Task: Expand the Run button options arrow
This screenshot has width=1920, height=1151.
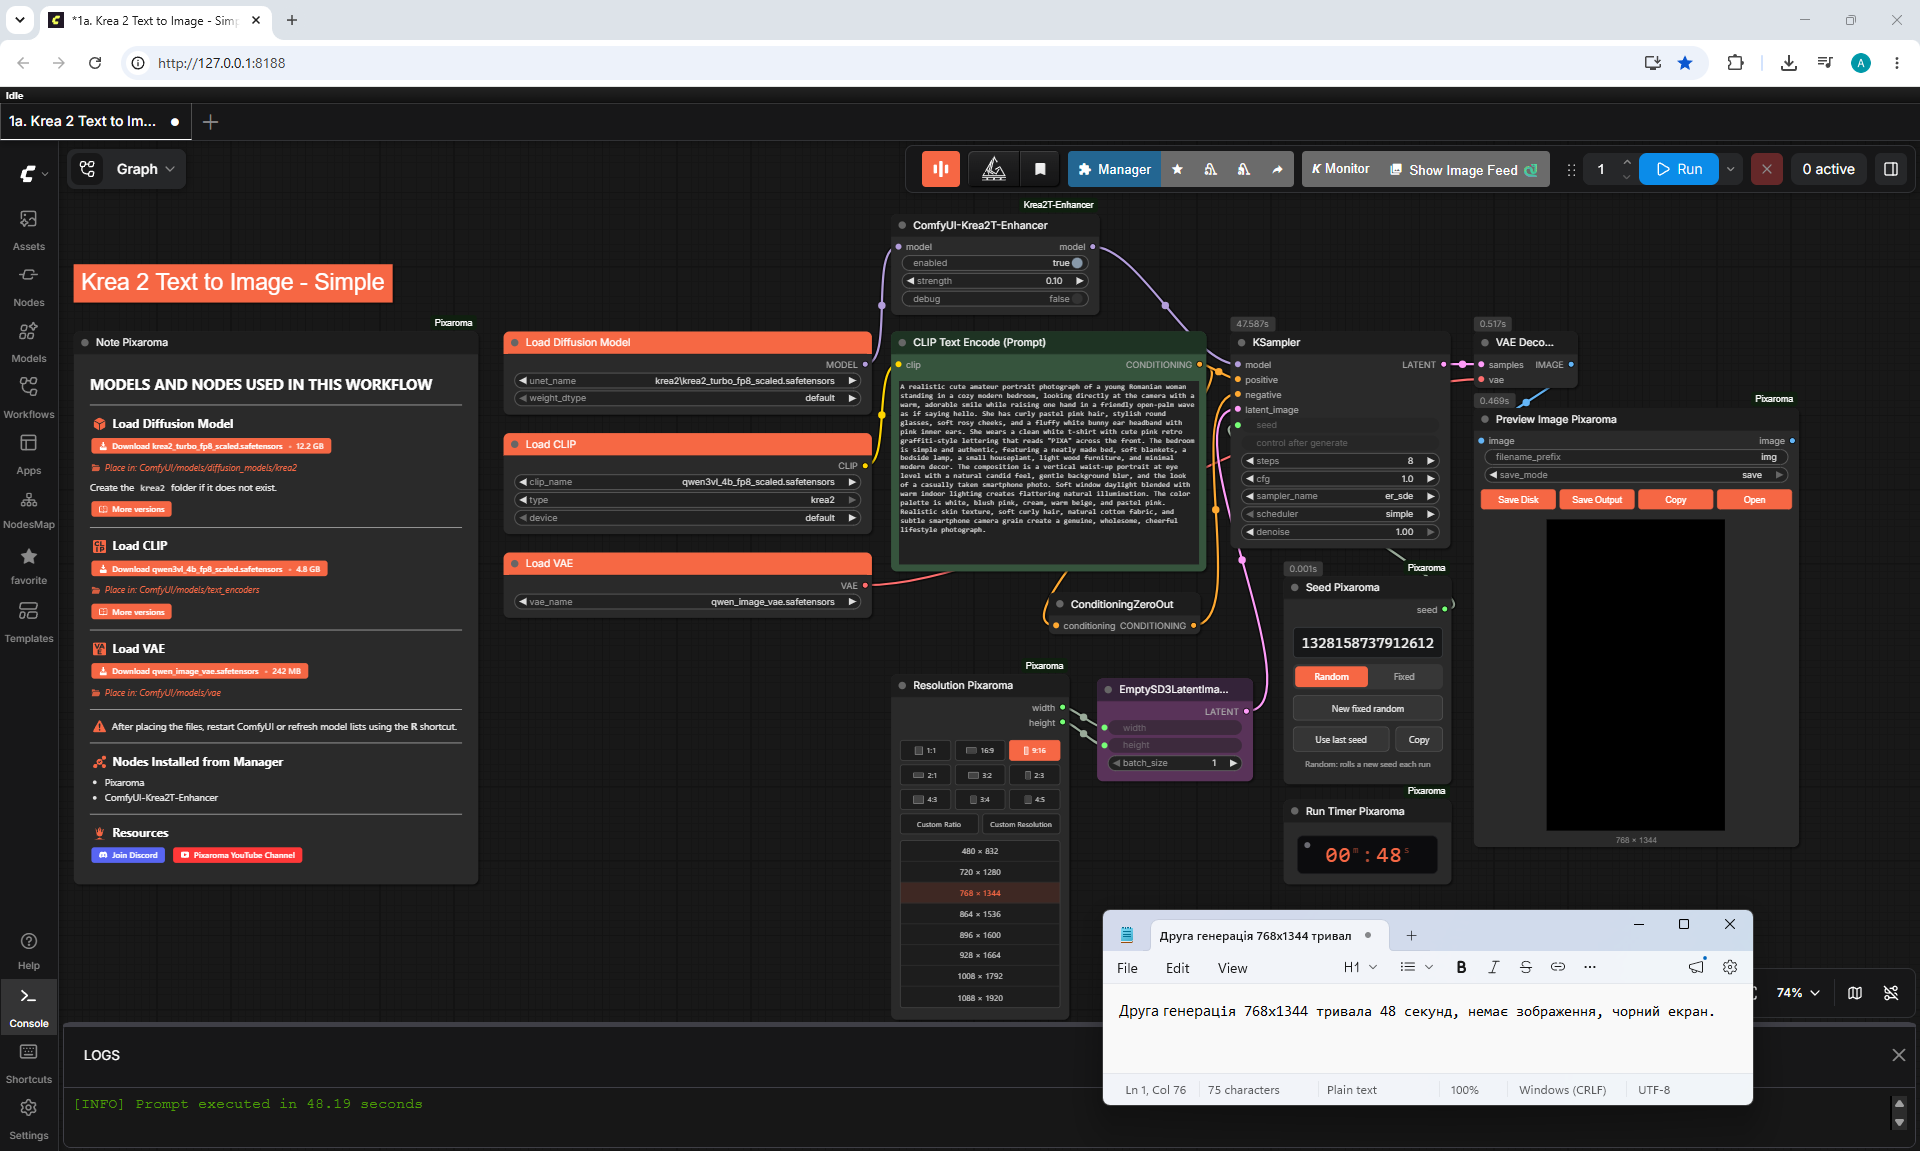Action: click(1730, 169)
